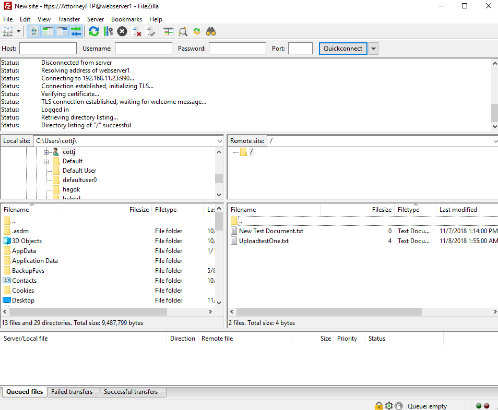The width and height of the screenshot is (498, 410).
Task: Open the Site Manager dropdown arrow
Action: pos(19,32)
